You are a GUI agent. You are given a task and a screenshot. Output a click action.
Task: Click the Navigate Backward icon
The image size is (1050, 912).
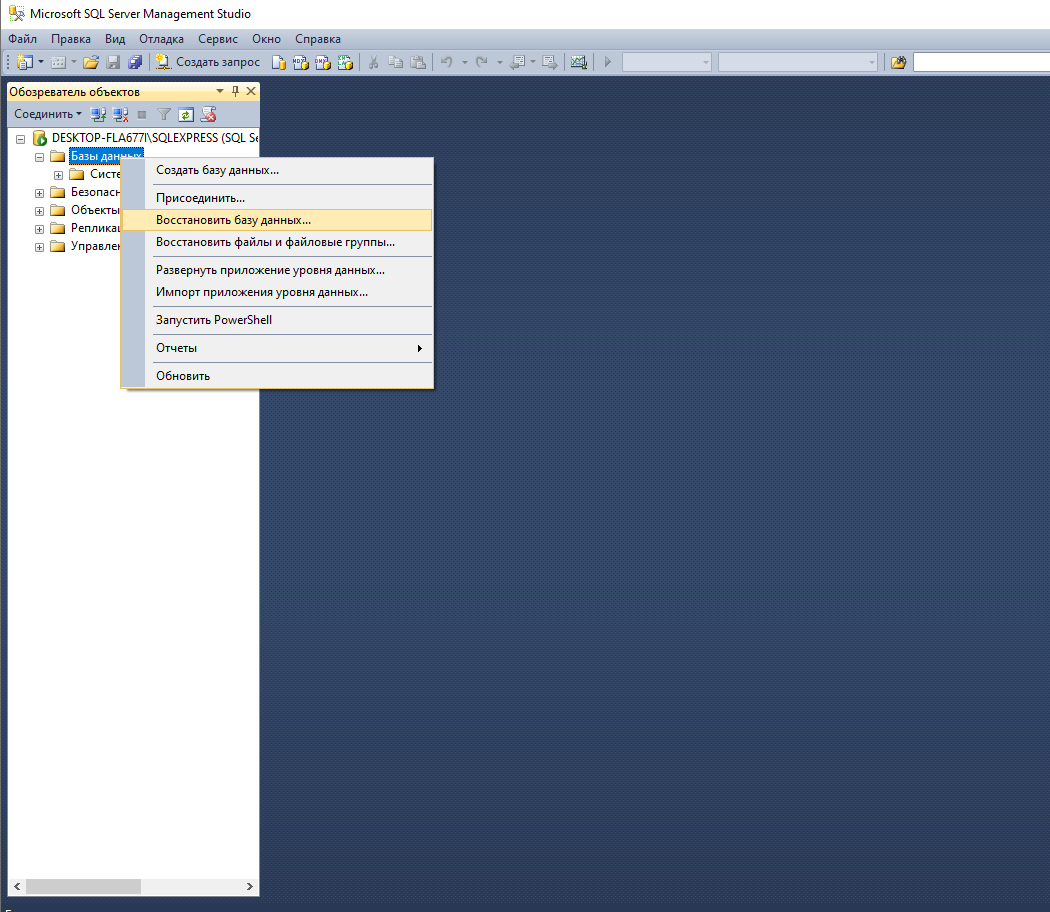518,62
